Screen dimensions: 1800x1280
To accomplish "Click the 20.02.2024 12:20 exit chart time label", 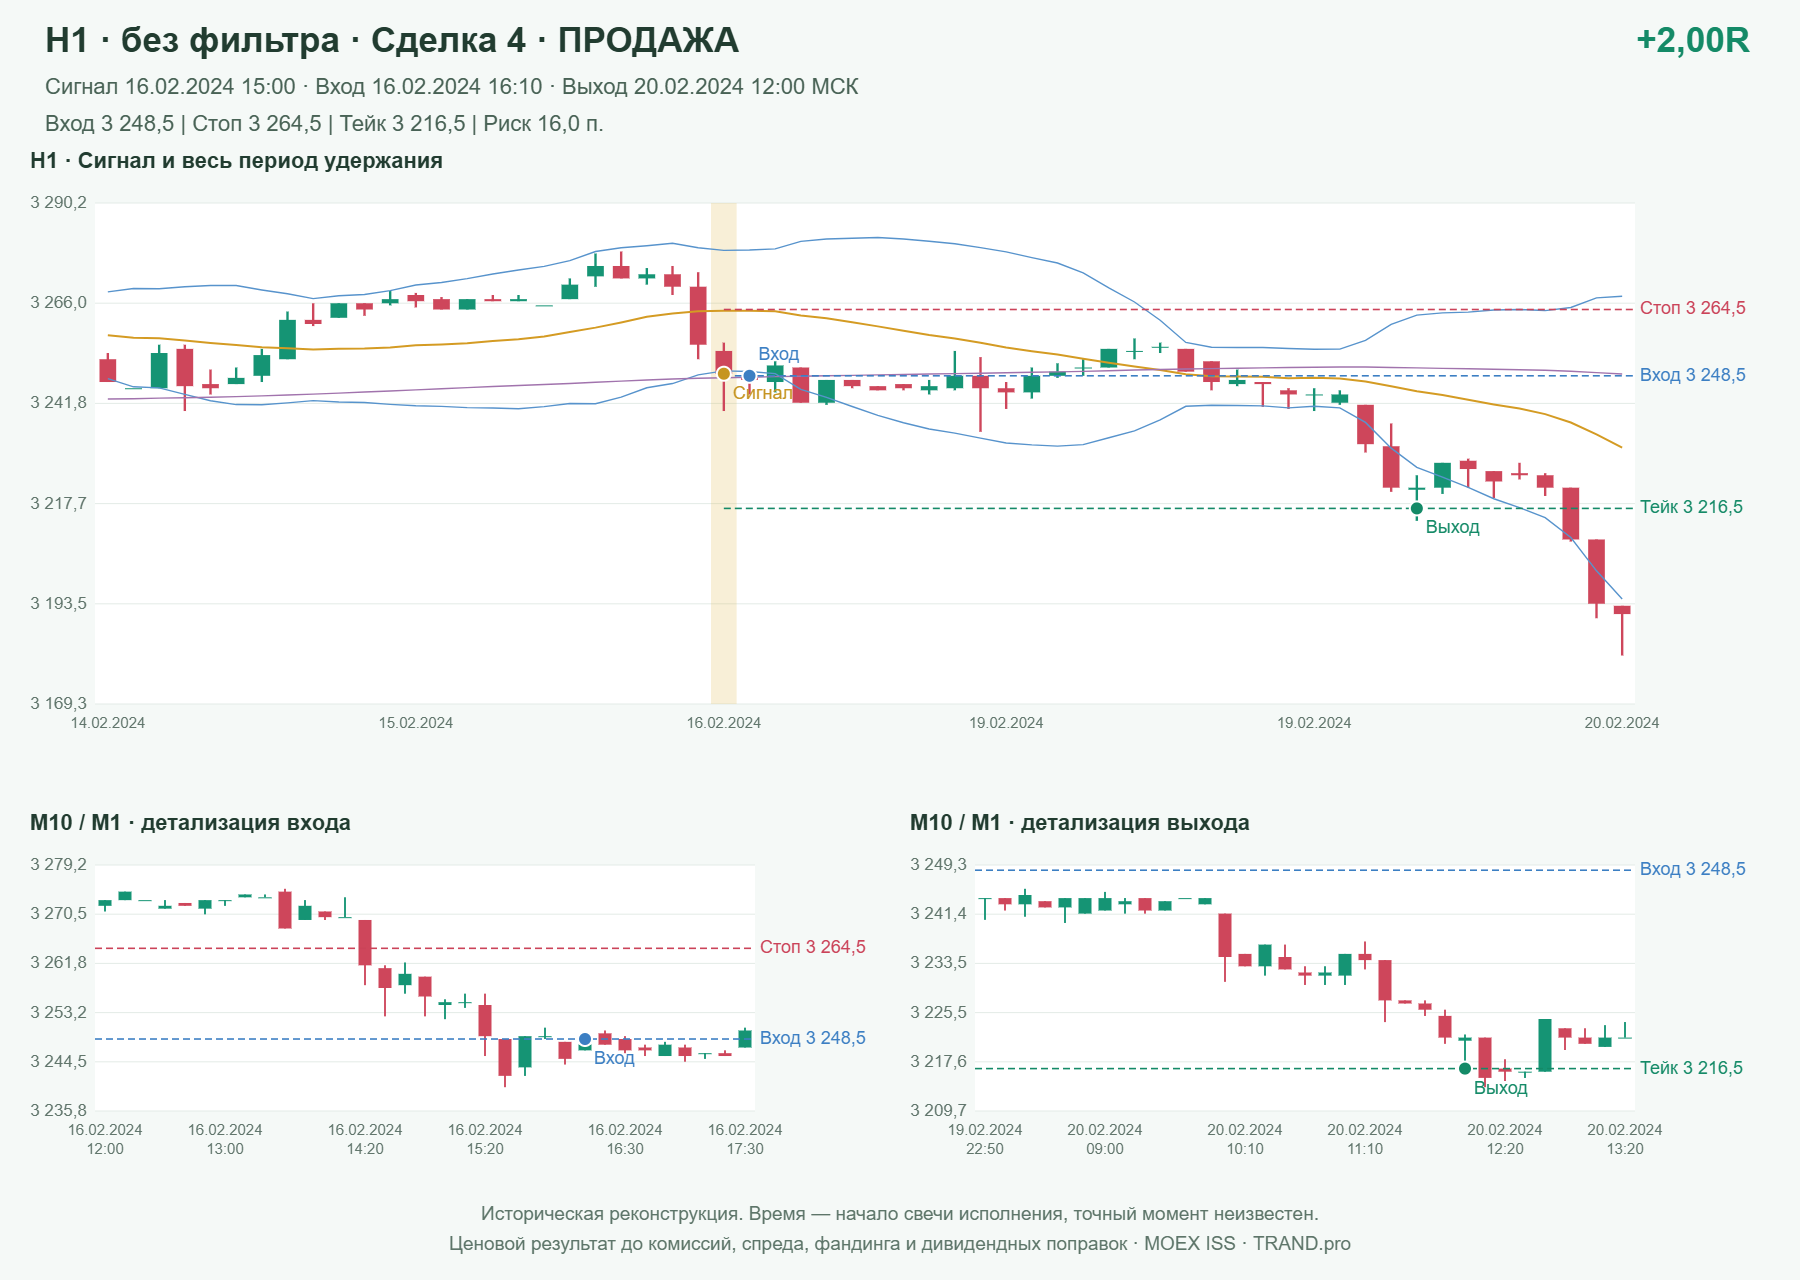I will (1505, 1139).
